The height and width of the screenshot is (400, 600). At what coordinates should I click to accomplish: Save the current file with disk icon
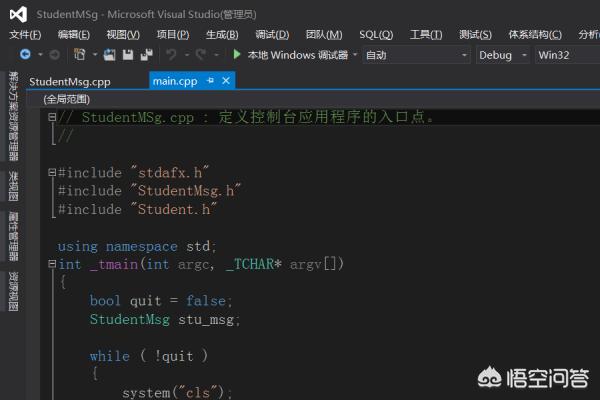128,55
